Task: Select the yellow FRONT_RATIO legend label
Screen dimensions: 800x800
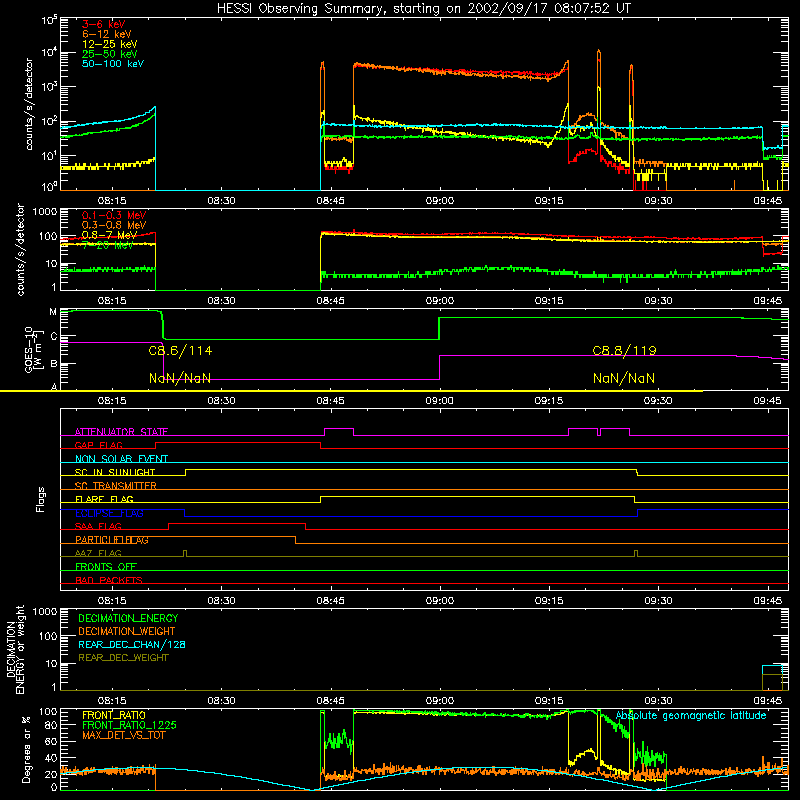Action: coord(114,715)
